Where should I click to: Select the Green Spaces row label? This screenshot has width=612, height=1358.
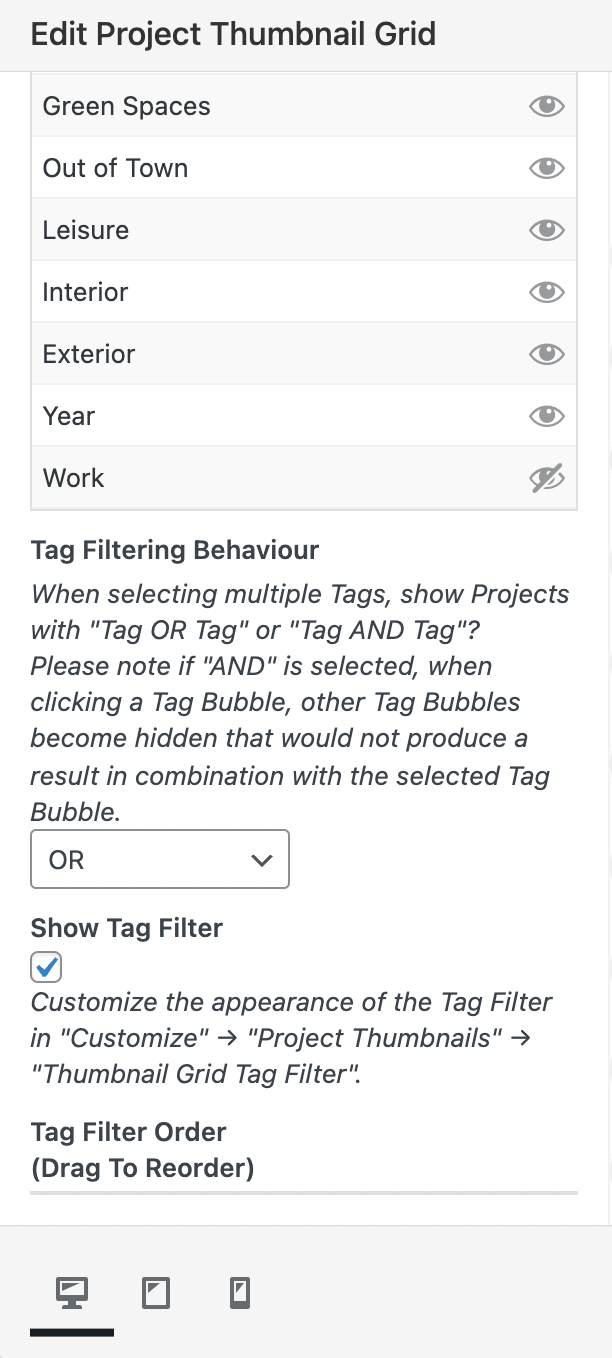tap(127, 106)
